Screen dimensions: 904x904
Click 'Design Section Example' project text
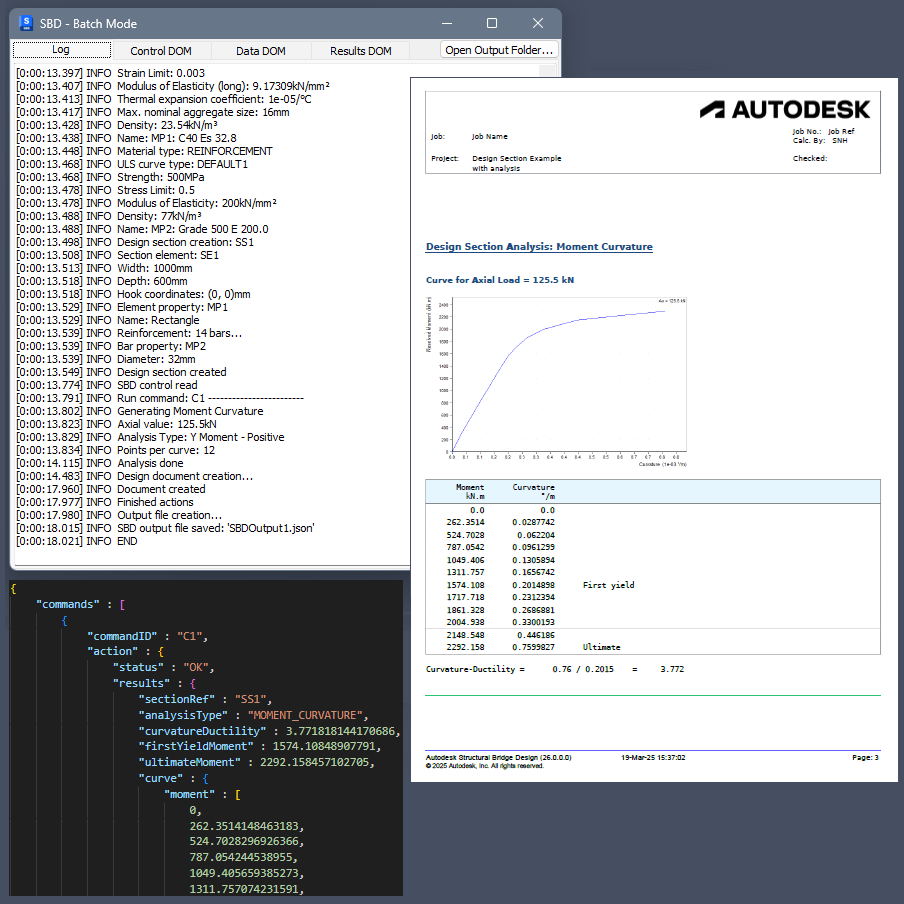[x=517, y=159]
